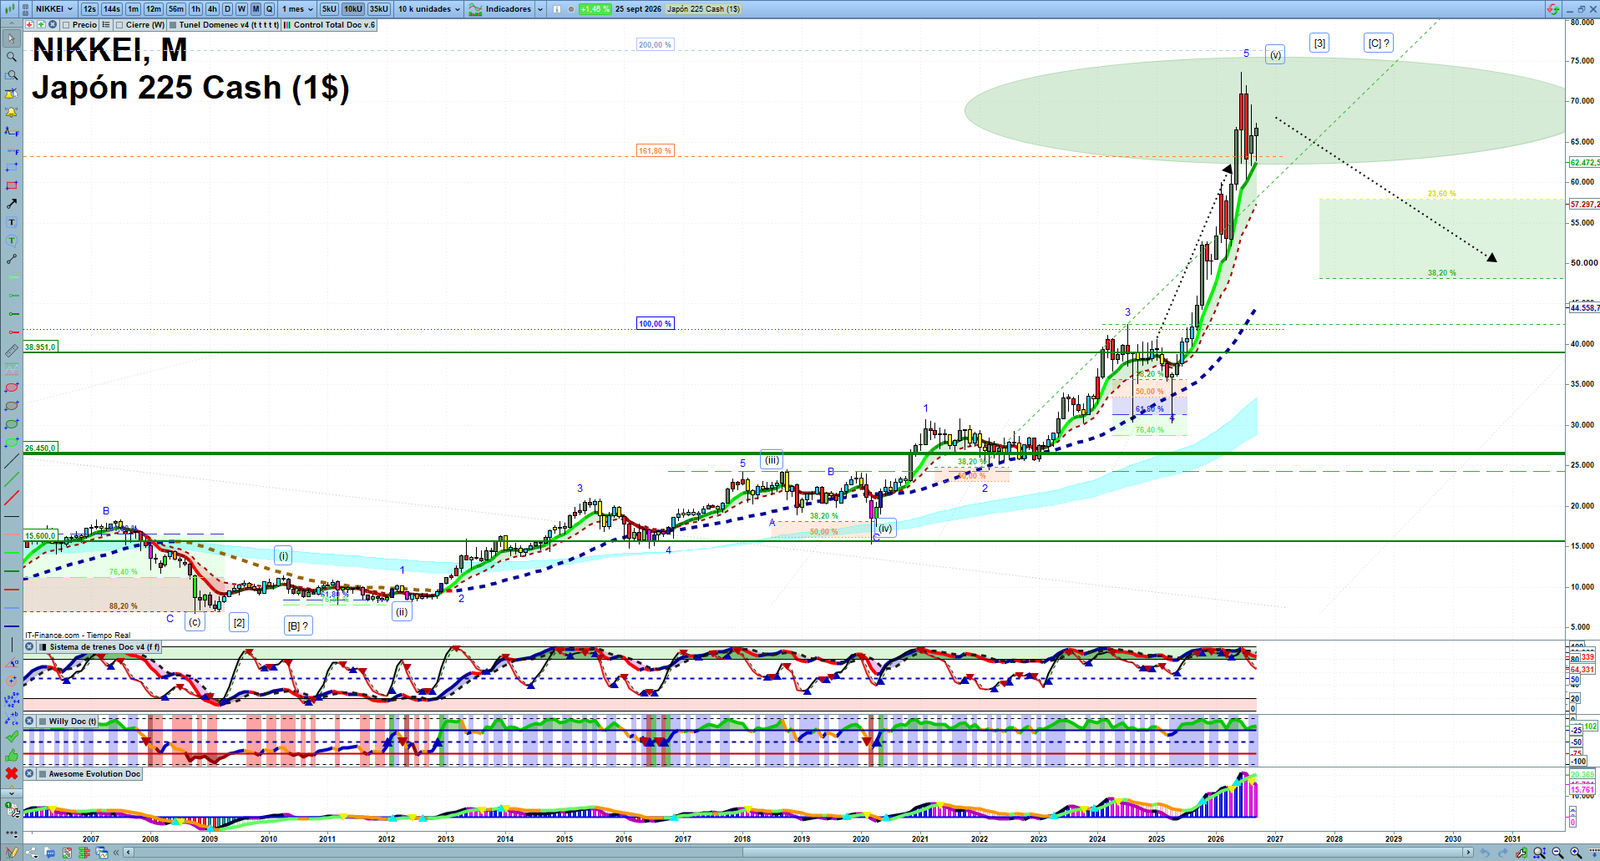Select the blue text T tool
Viewport: 1600px width, 861px height.
[12, 221]
